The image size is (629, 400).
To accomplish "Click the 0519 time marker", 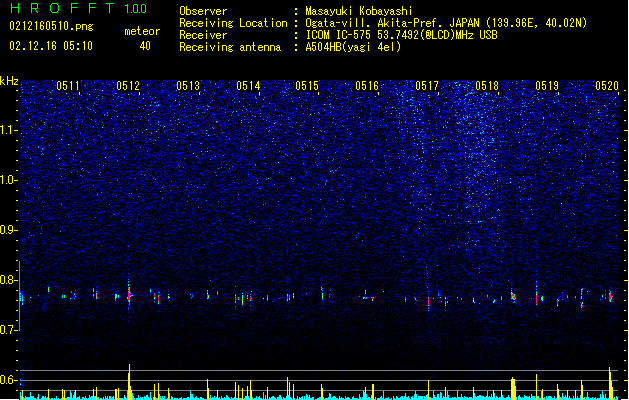I will (547, 86).
